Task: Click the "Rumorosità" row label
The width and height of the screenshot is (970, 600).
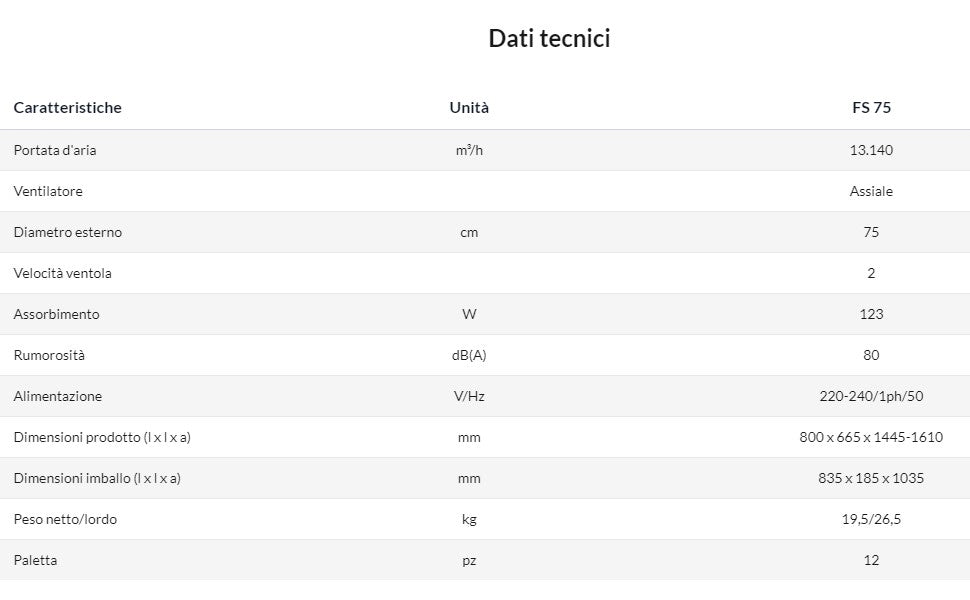Action: (x=49, y=355)
